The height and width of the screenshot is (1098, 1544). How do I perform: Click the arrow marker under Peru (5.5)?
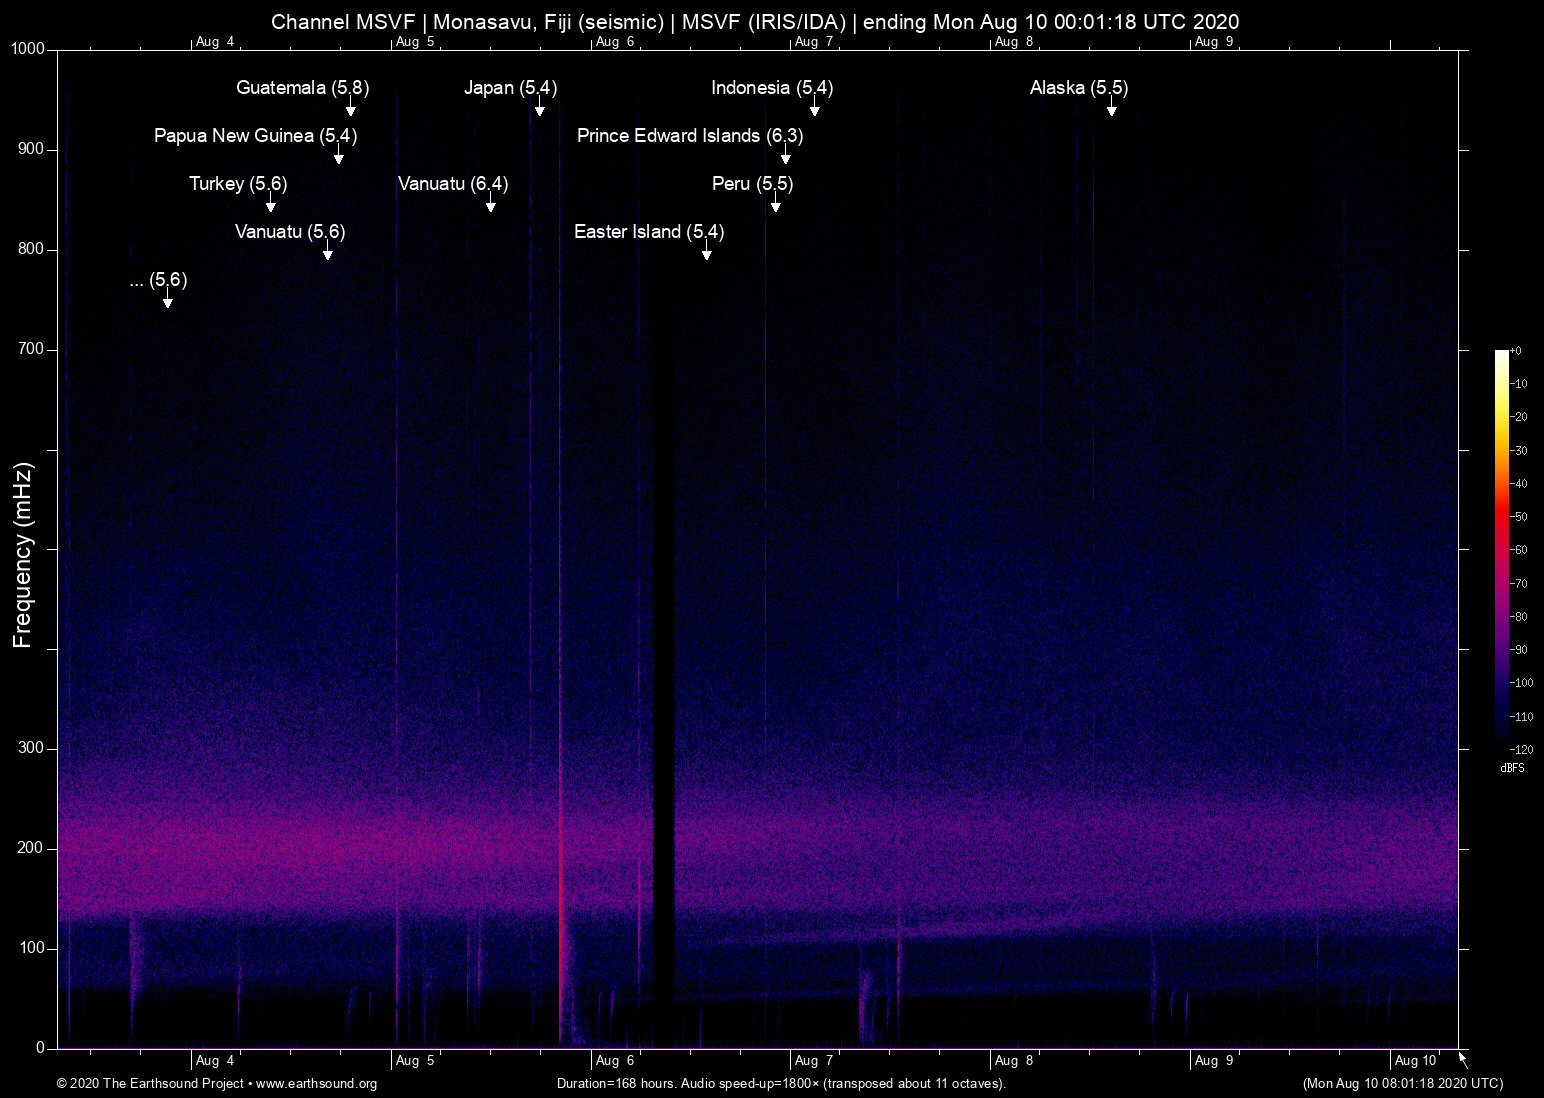(776, 205)
